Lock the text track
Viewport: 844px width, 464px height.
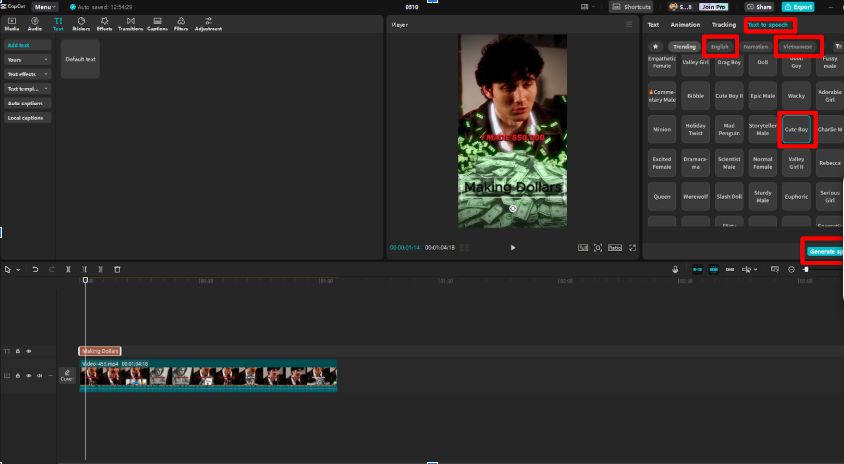[18, 351]
